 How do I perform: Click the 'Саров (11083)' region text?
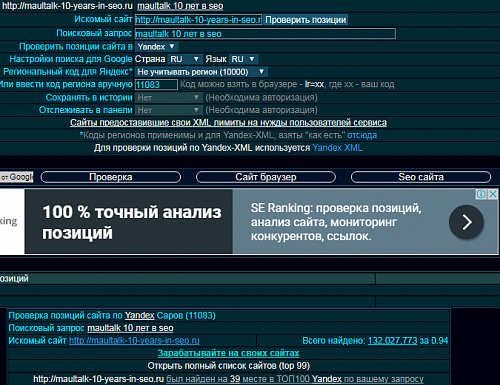(x=186, y=315)
